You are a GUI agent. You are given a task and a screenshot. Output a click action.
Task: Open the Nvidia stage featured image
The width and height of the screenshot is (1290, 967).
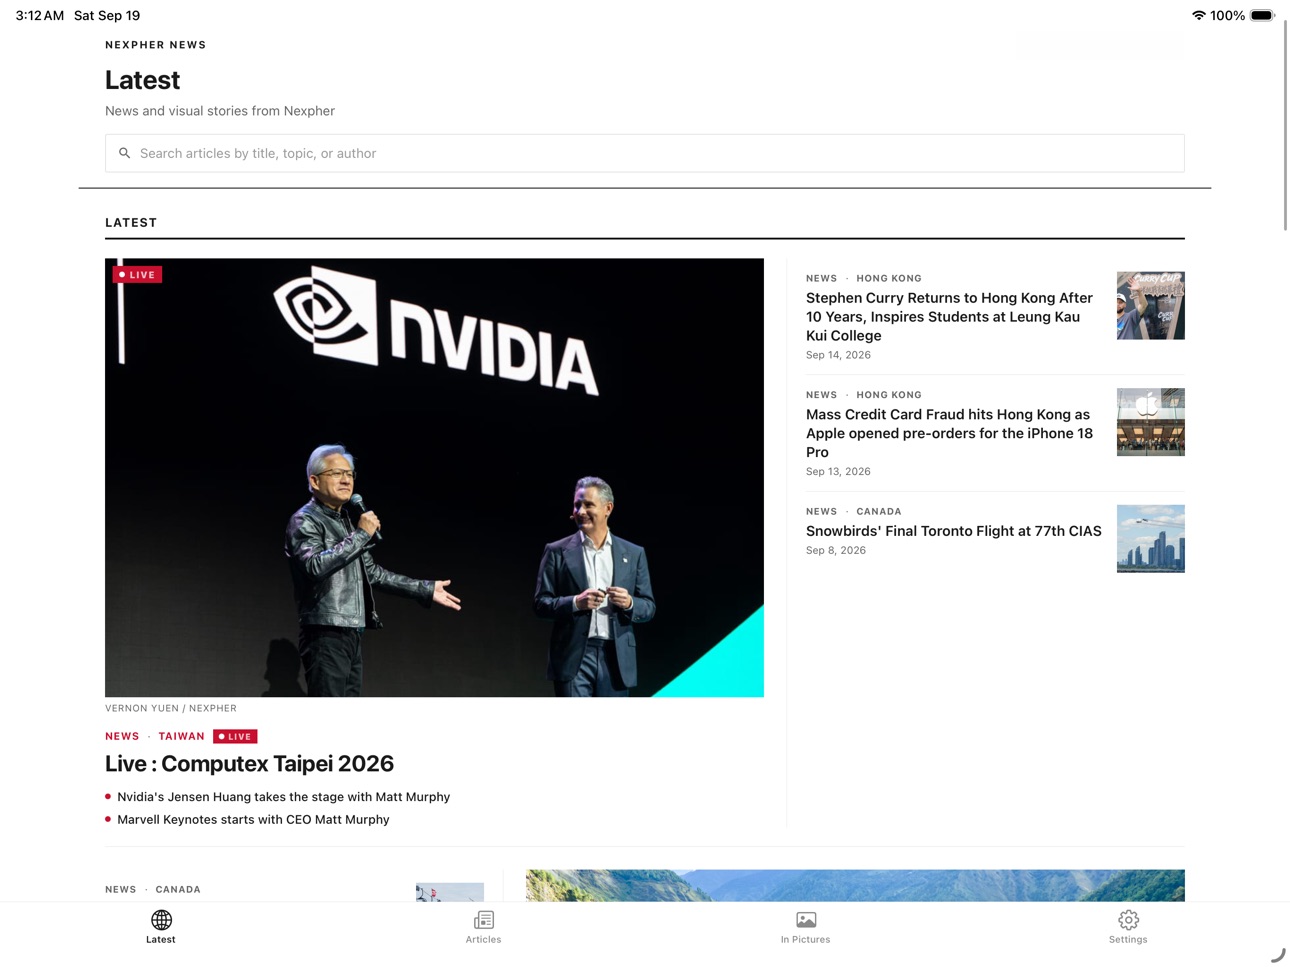pyautogui.click(x=434, y=478)
